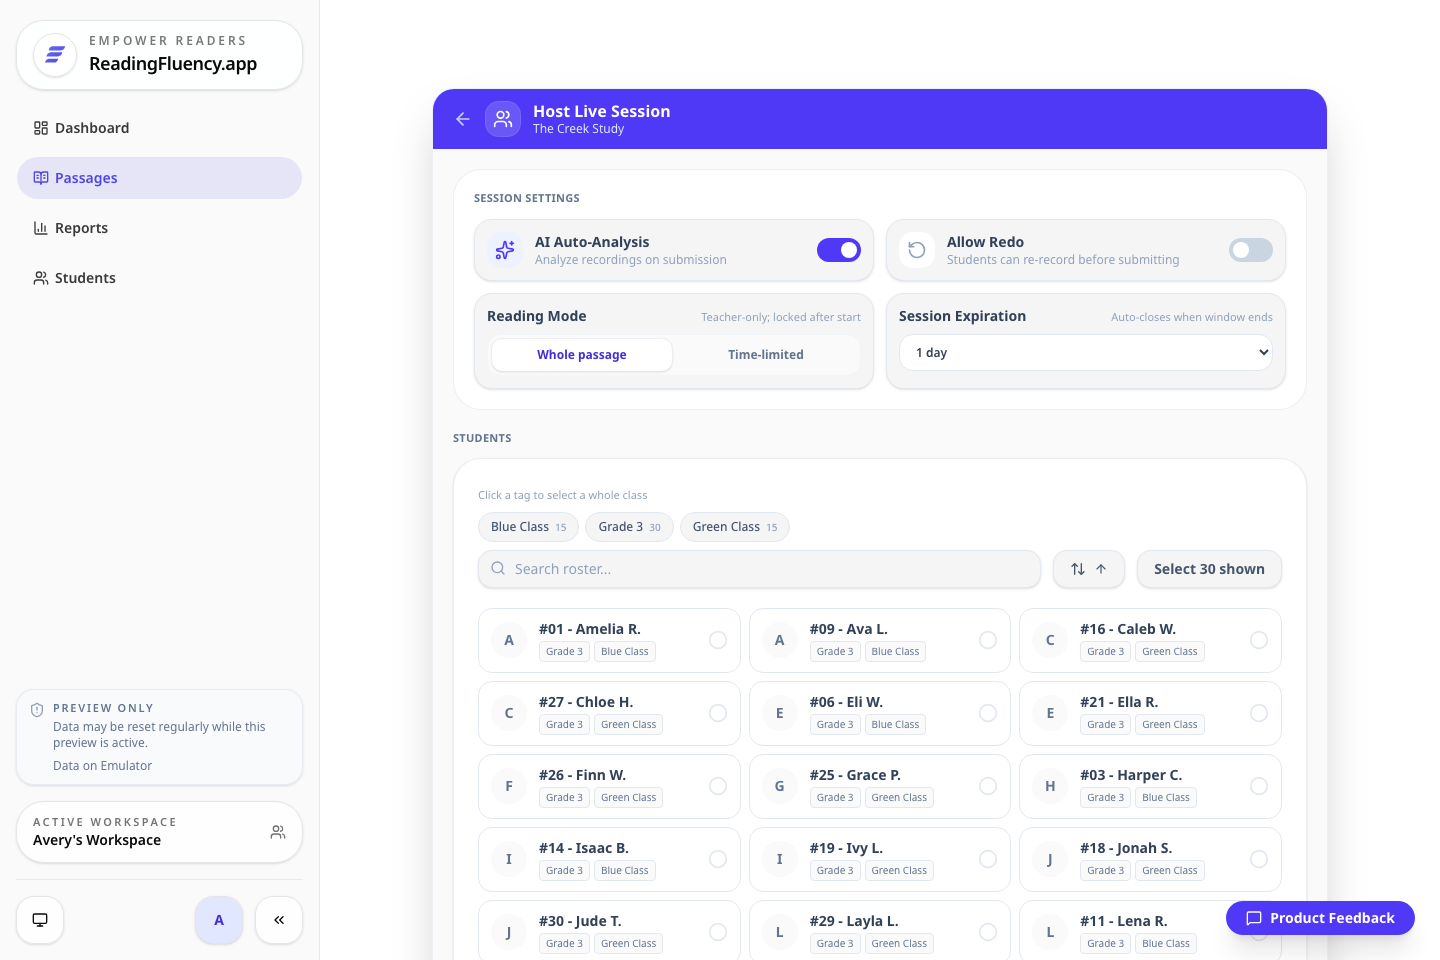This screenshot has width=1440, height=960.
Task: Select student #25 Grace P. radio
Action: [x=988, y=786]
